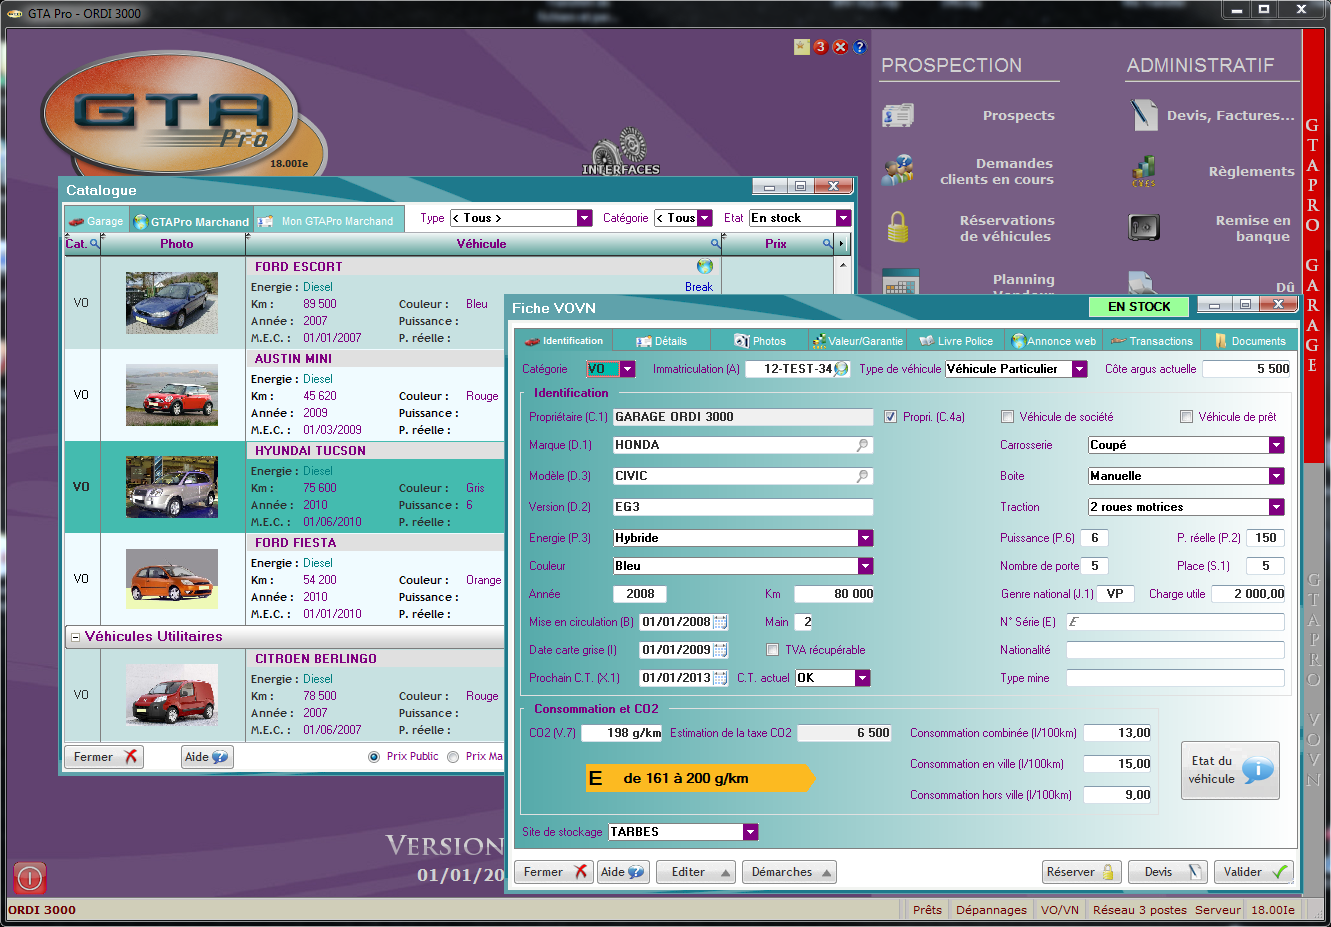Open calendar for Prochain C.T. date
Screen dimensions: 1331x927
(x=721, y=678)
